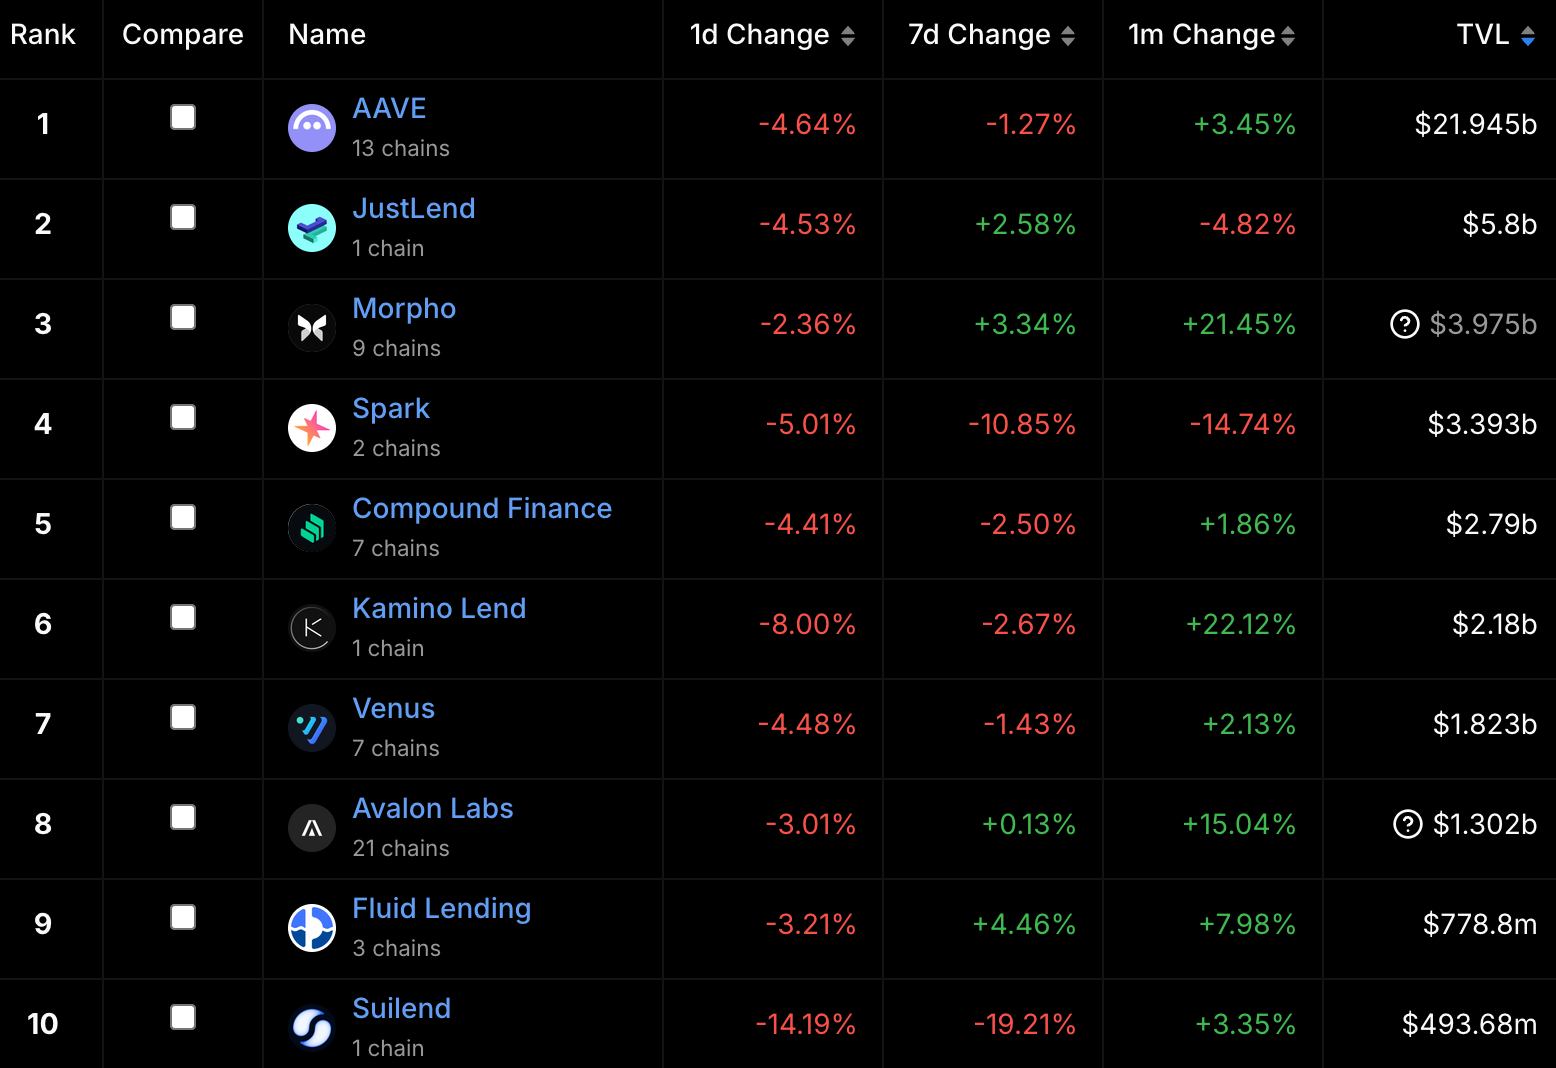Screen dimensions: 1556x1068
Task: Click the Fluid Lending logo icon
Action: [312, 928]
